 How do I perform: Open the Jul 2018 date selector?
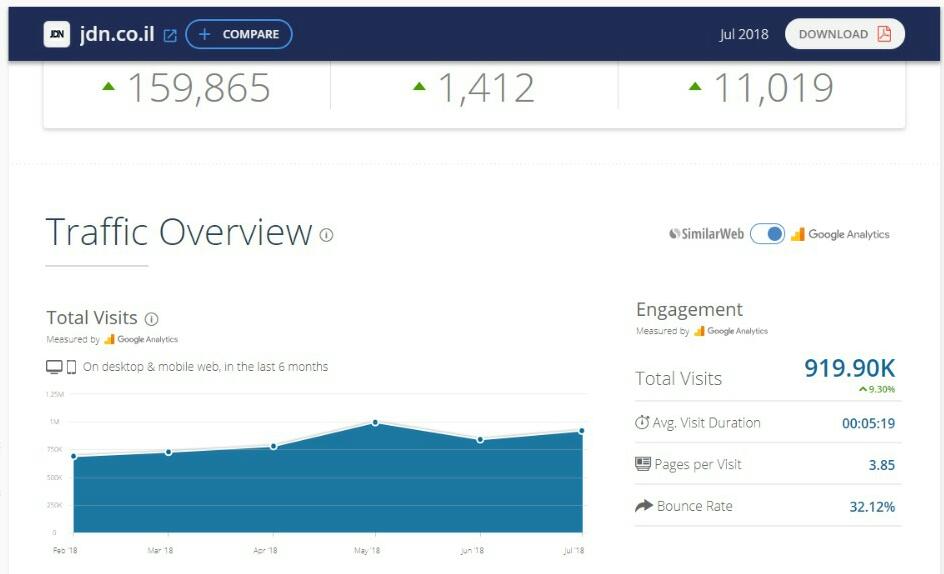coord(744,34)
